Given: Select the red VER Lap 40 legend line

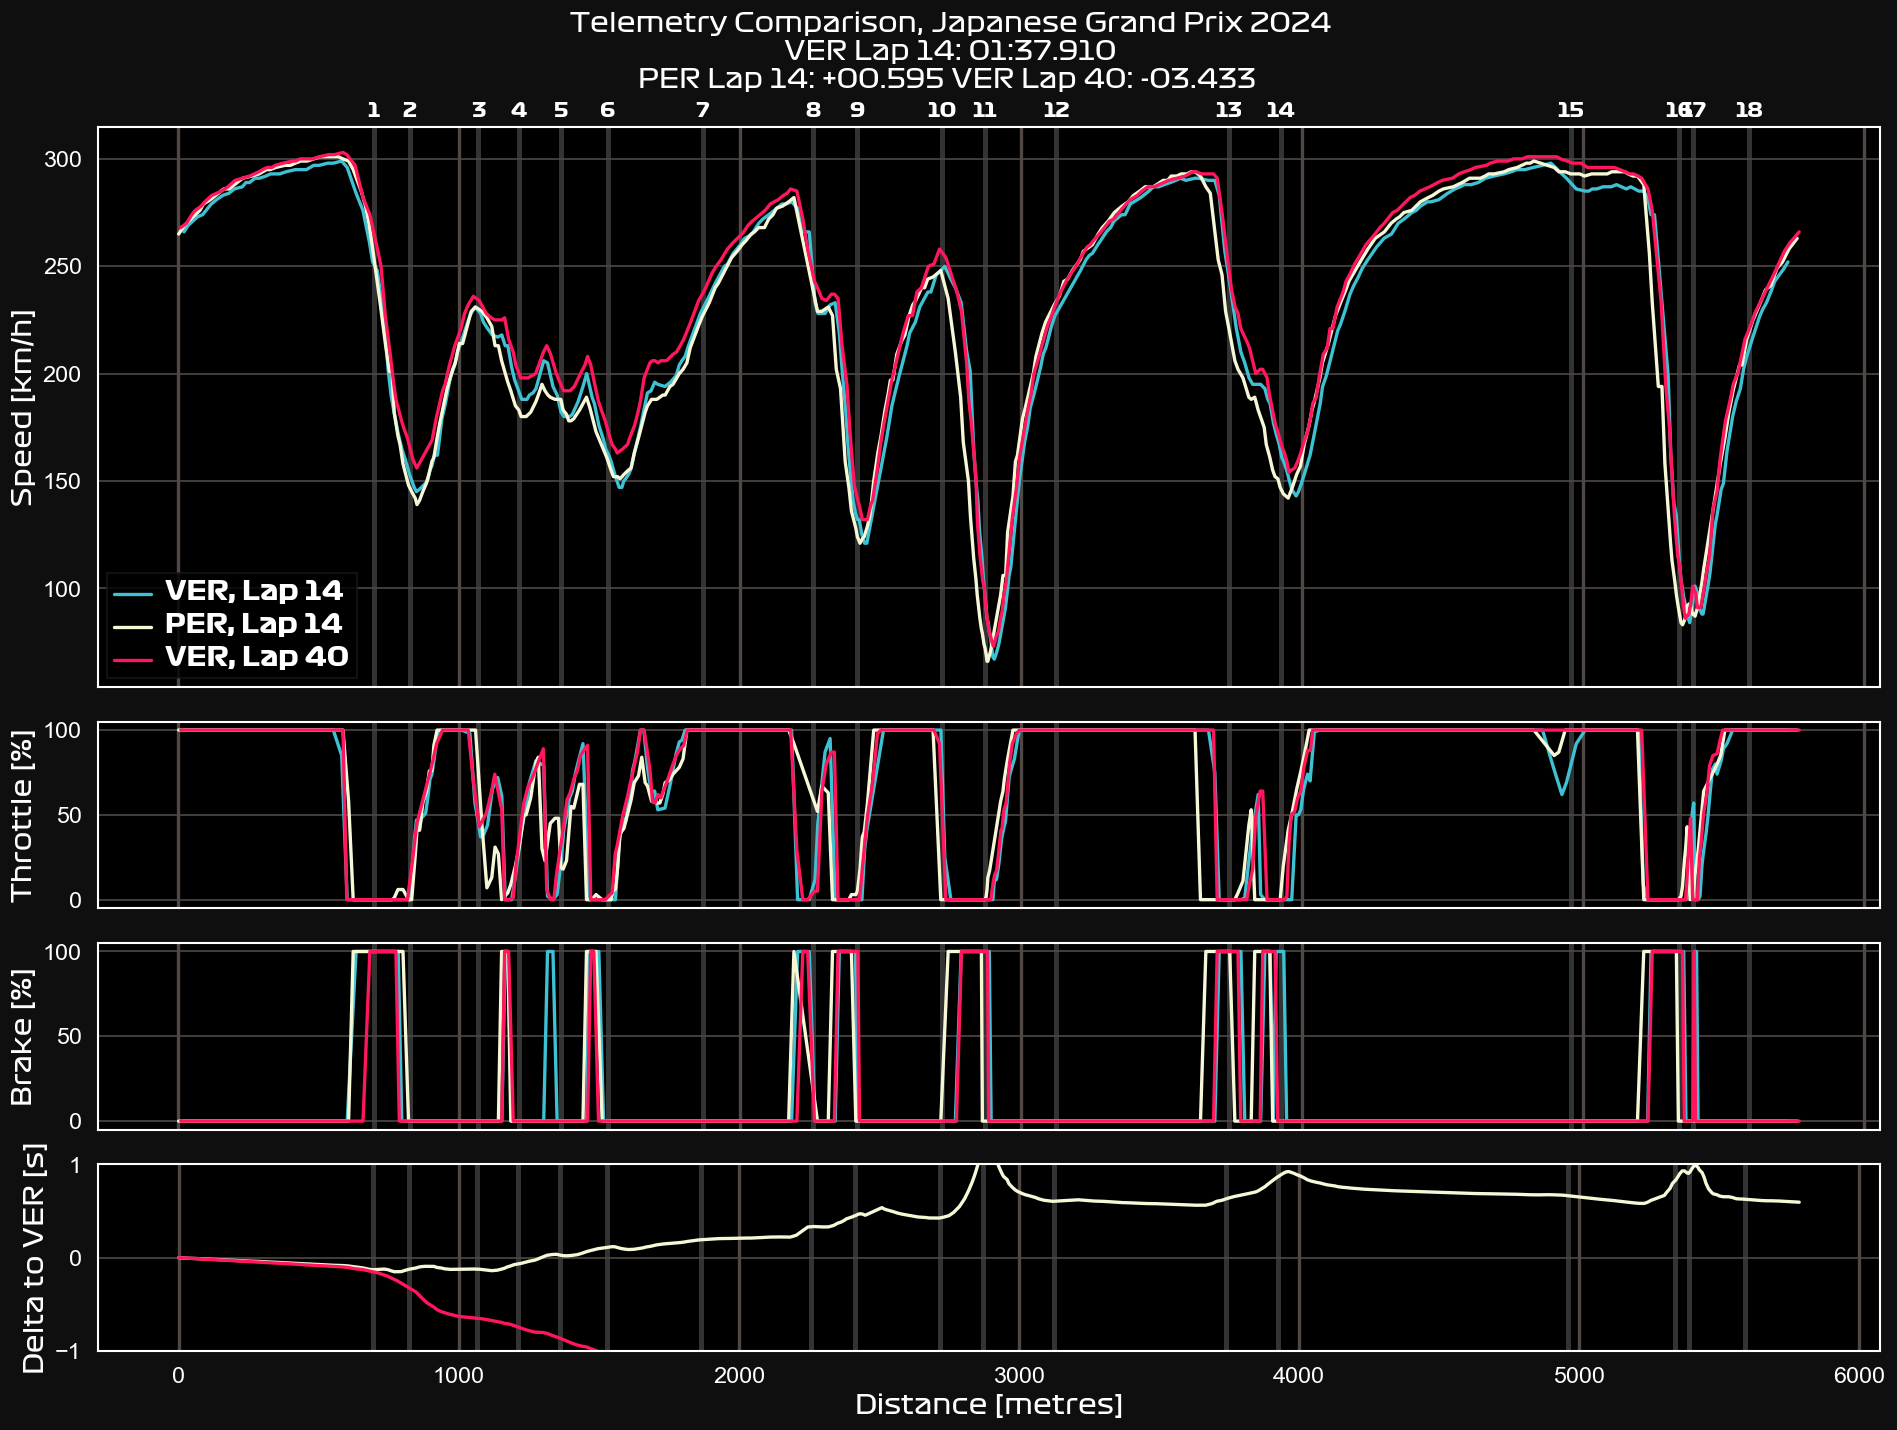Looking at the screenshot, I should pyautogui.click(x=134, y=658).
